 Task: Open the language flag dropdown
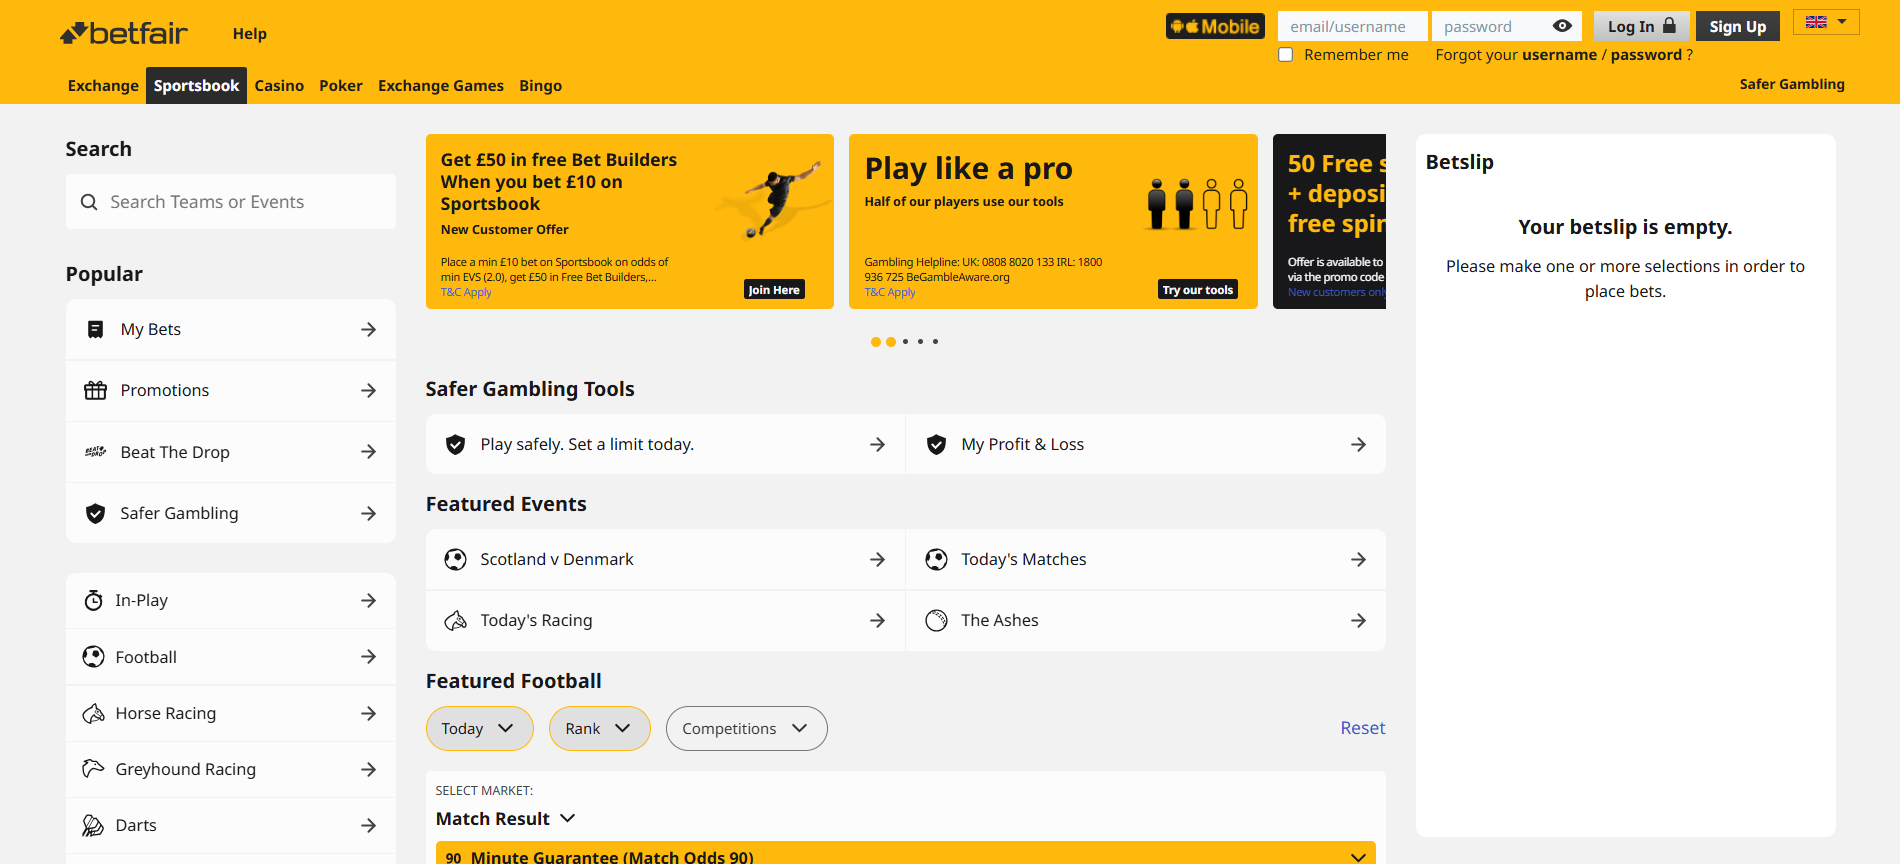(x=1826, y=22)
